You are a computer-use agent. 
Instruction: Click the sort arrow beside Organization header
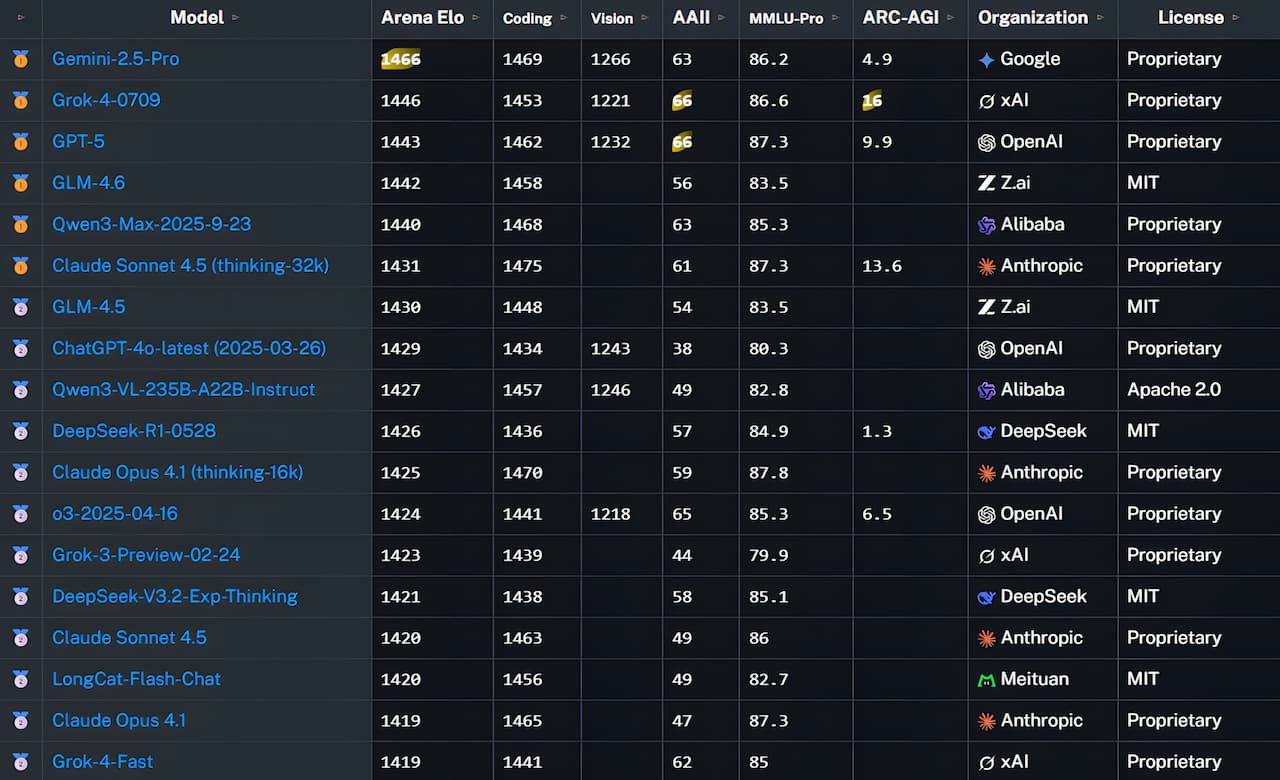click(1101, 18)
